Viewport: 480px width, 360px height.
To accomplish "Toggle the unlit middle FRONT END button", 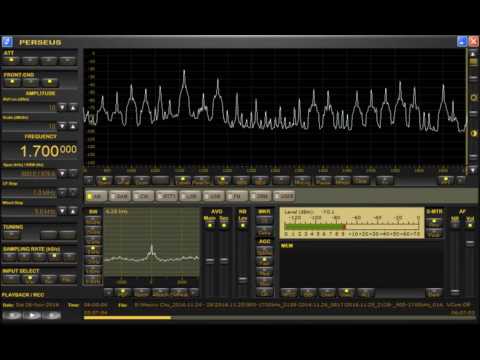I will [x=31, y=82].
